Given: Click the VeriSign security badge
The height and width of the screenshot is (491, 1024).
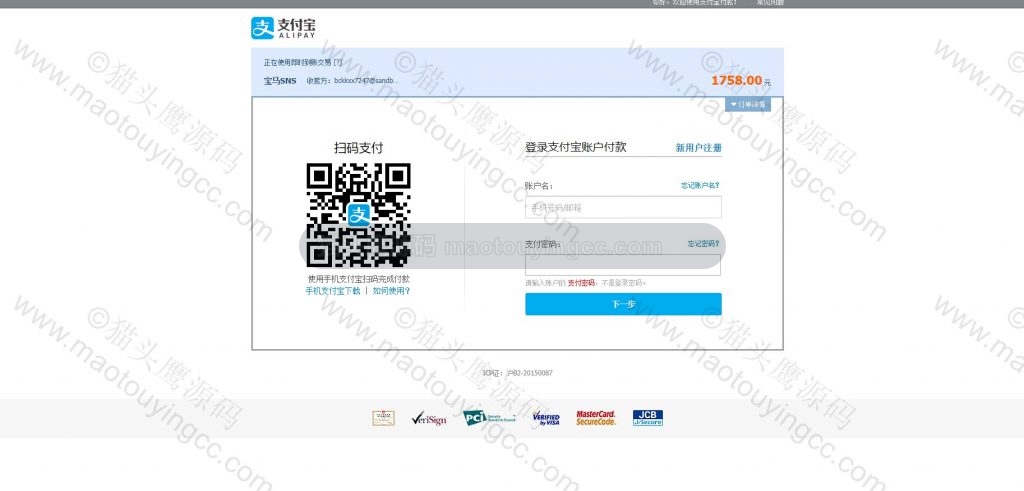Looking at the screenshot, I should tap(429, 419).
